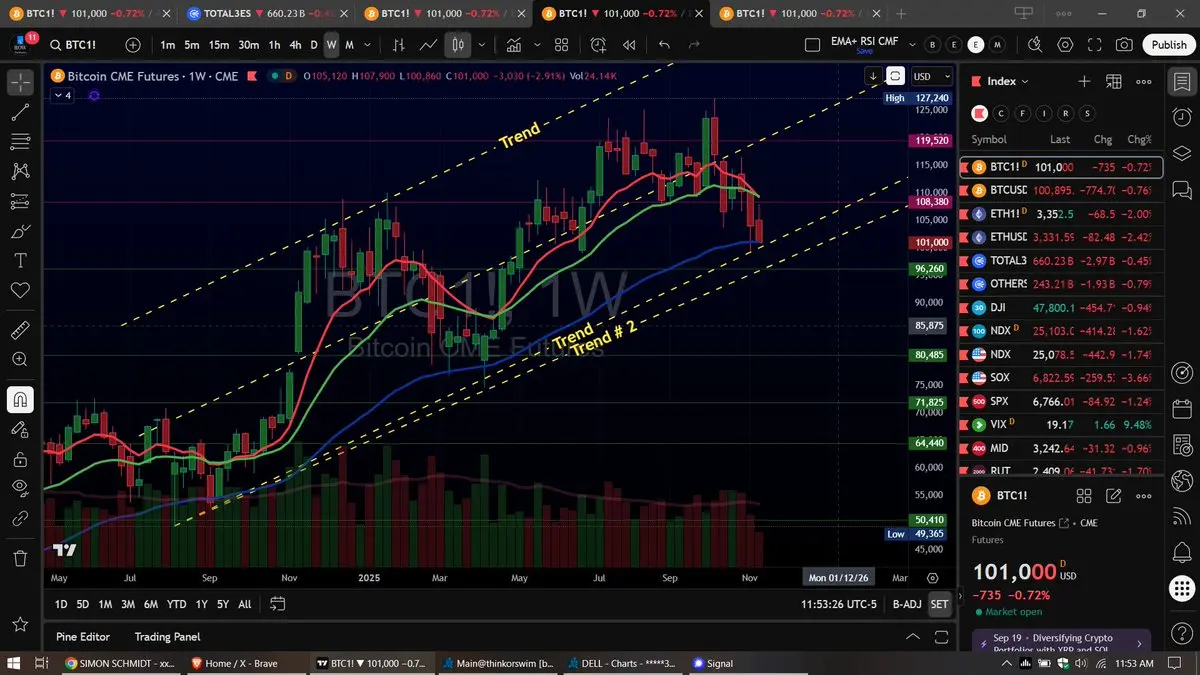This screenshot has width=1200, height=675.
Task: Expand the Index watchlist dropdown
Action: click(1008, 81)
